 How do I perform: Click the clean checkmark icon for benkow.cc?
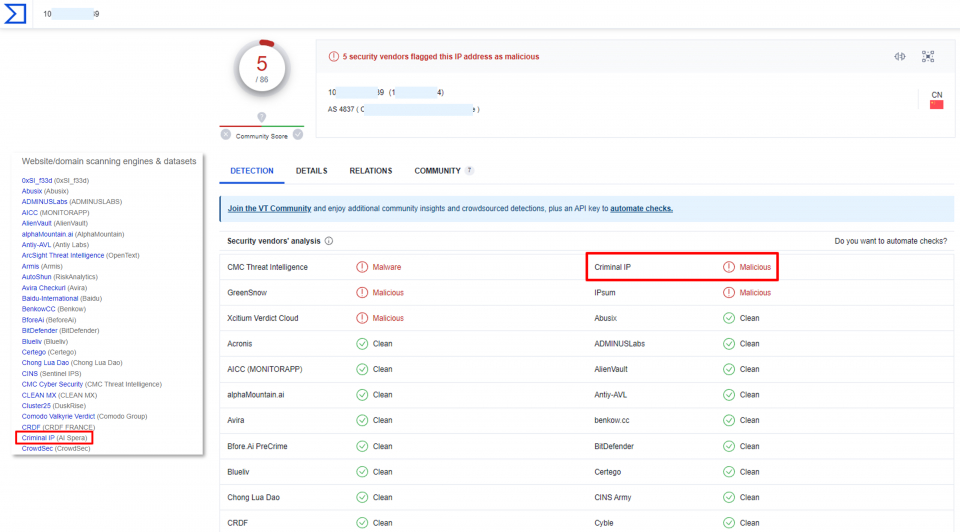pos(729,420)
